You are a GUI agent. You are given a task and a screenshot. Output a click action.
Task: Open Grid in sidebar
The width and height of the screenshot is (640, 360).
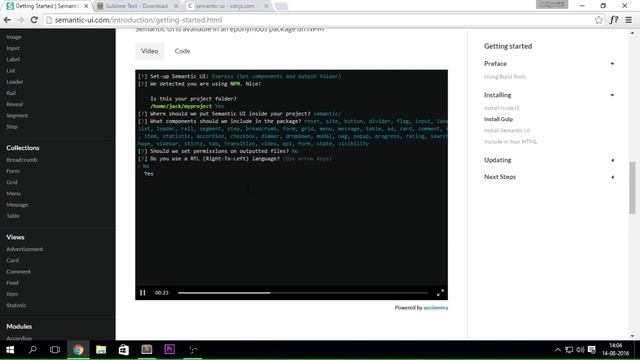[12, 182]
